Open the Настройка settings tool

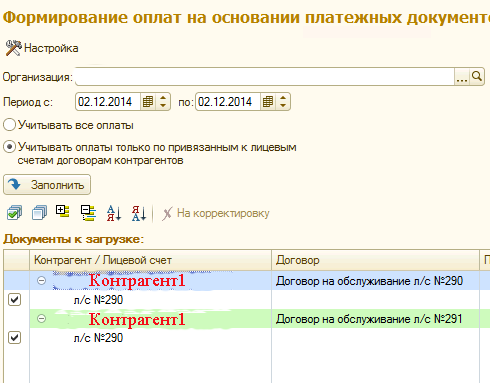coord(42,48)
